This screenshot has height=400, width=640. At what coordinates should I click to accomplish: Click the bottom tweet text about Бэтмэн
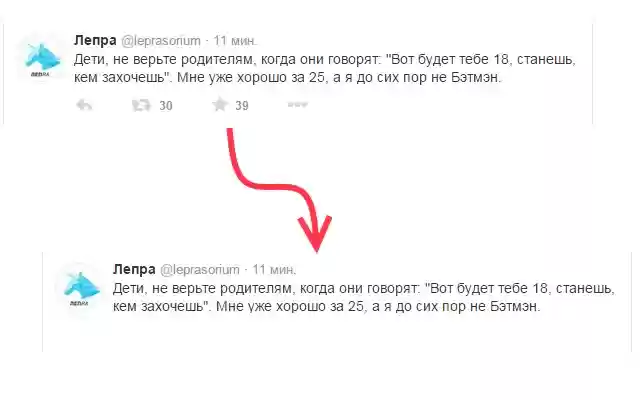(364, 297)
